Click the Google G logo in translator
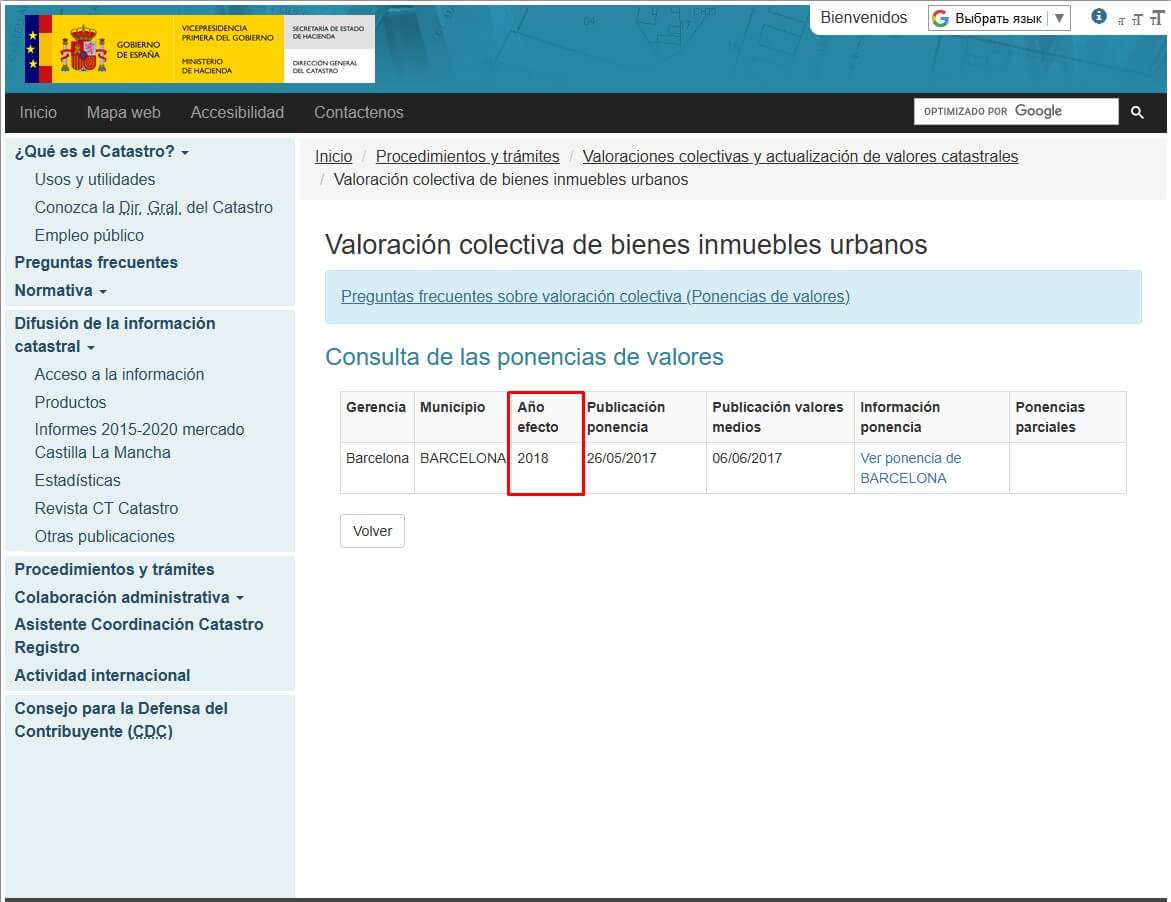Viewport: 1171px width, 902px height. pyautogui.click(x=940, y=18)
